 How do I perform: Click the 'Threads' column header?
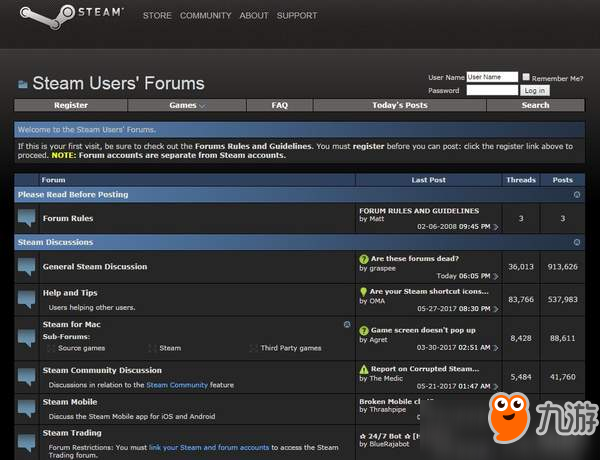521,180
